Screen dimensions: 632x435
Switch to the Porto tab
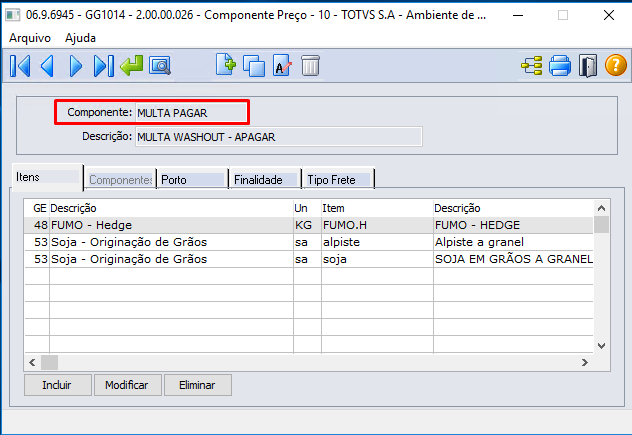coord(192,179)
